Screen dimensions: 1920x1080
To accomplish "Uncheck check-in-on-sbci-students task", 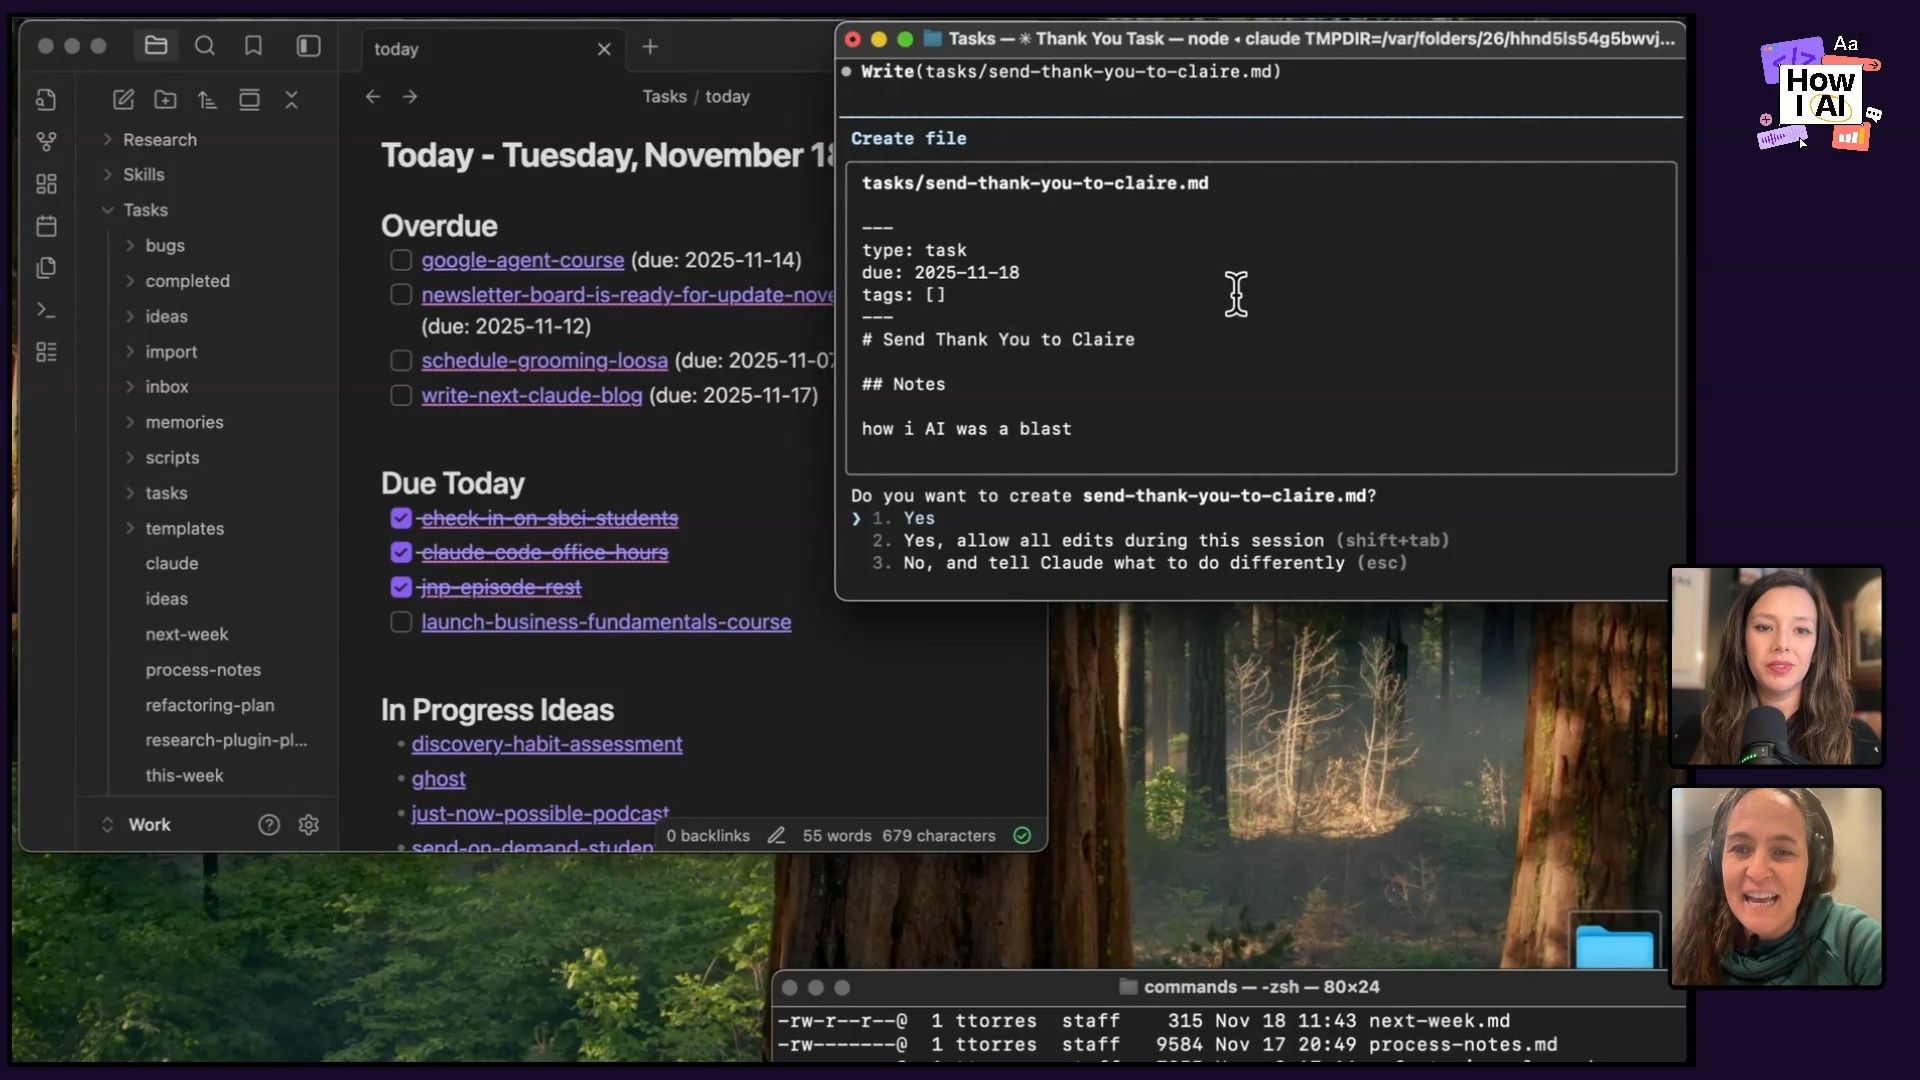I will [x=401, y=518].
